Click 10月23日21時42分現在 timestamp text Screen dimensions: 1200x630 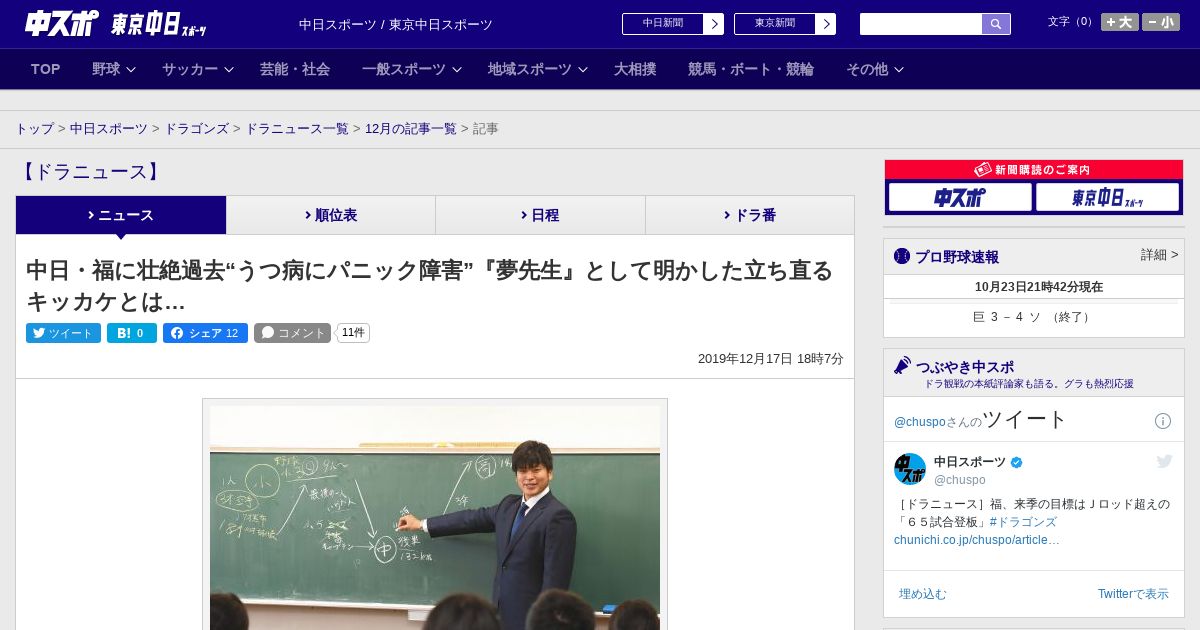pyautogui.click(x=1039, y=287)
